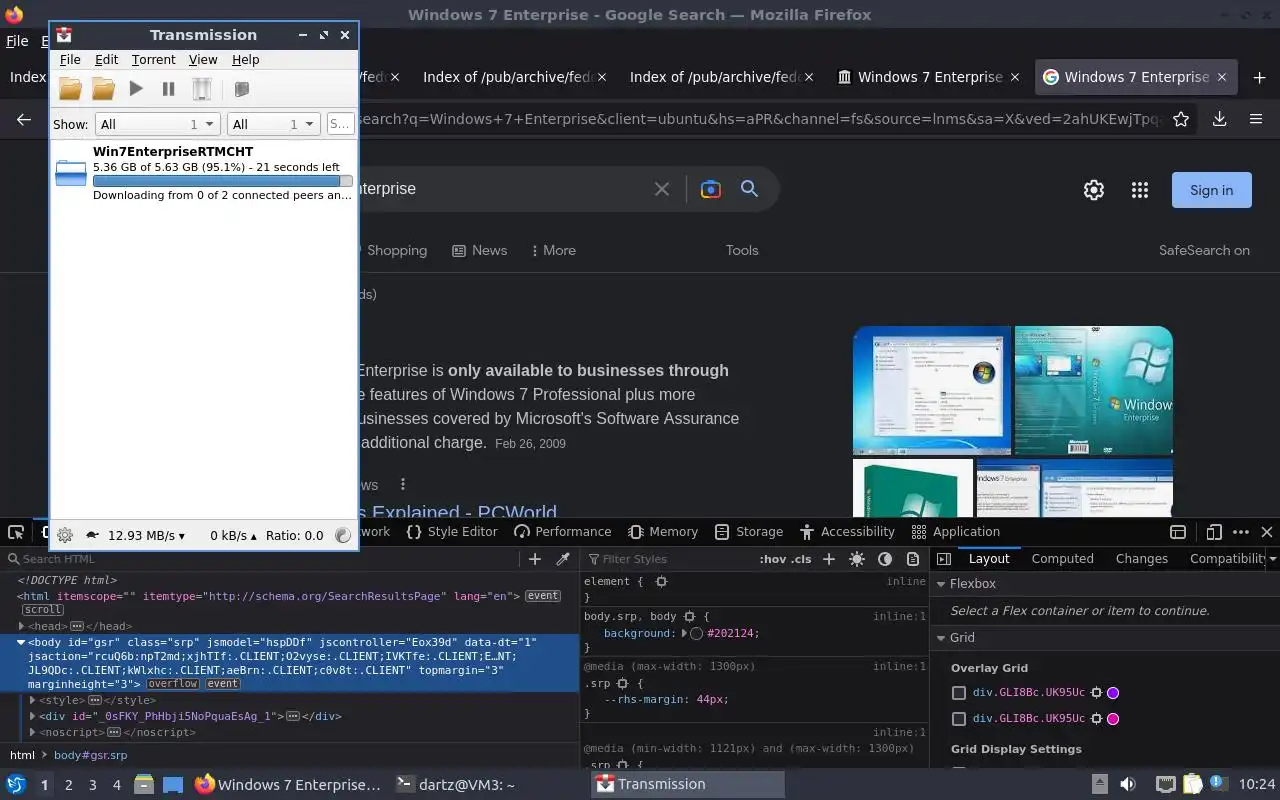This screenshot has width=1280, height=800.
Task: Toggle light color scheme simulation sun icon
Action: pyautogui.click(x=857, y=559)
